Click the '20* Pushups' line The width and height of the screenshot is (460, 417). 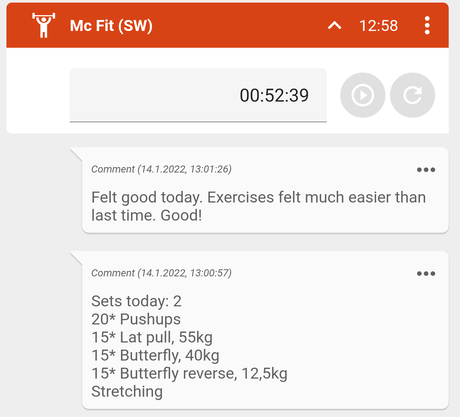tap(136, 319)
